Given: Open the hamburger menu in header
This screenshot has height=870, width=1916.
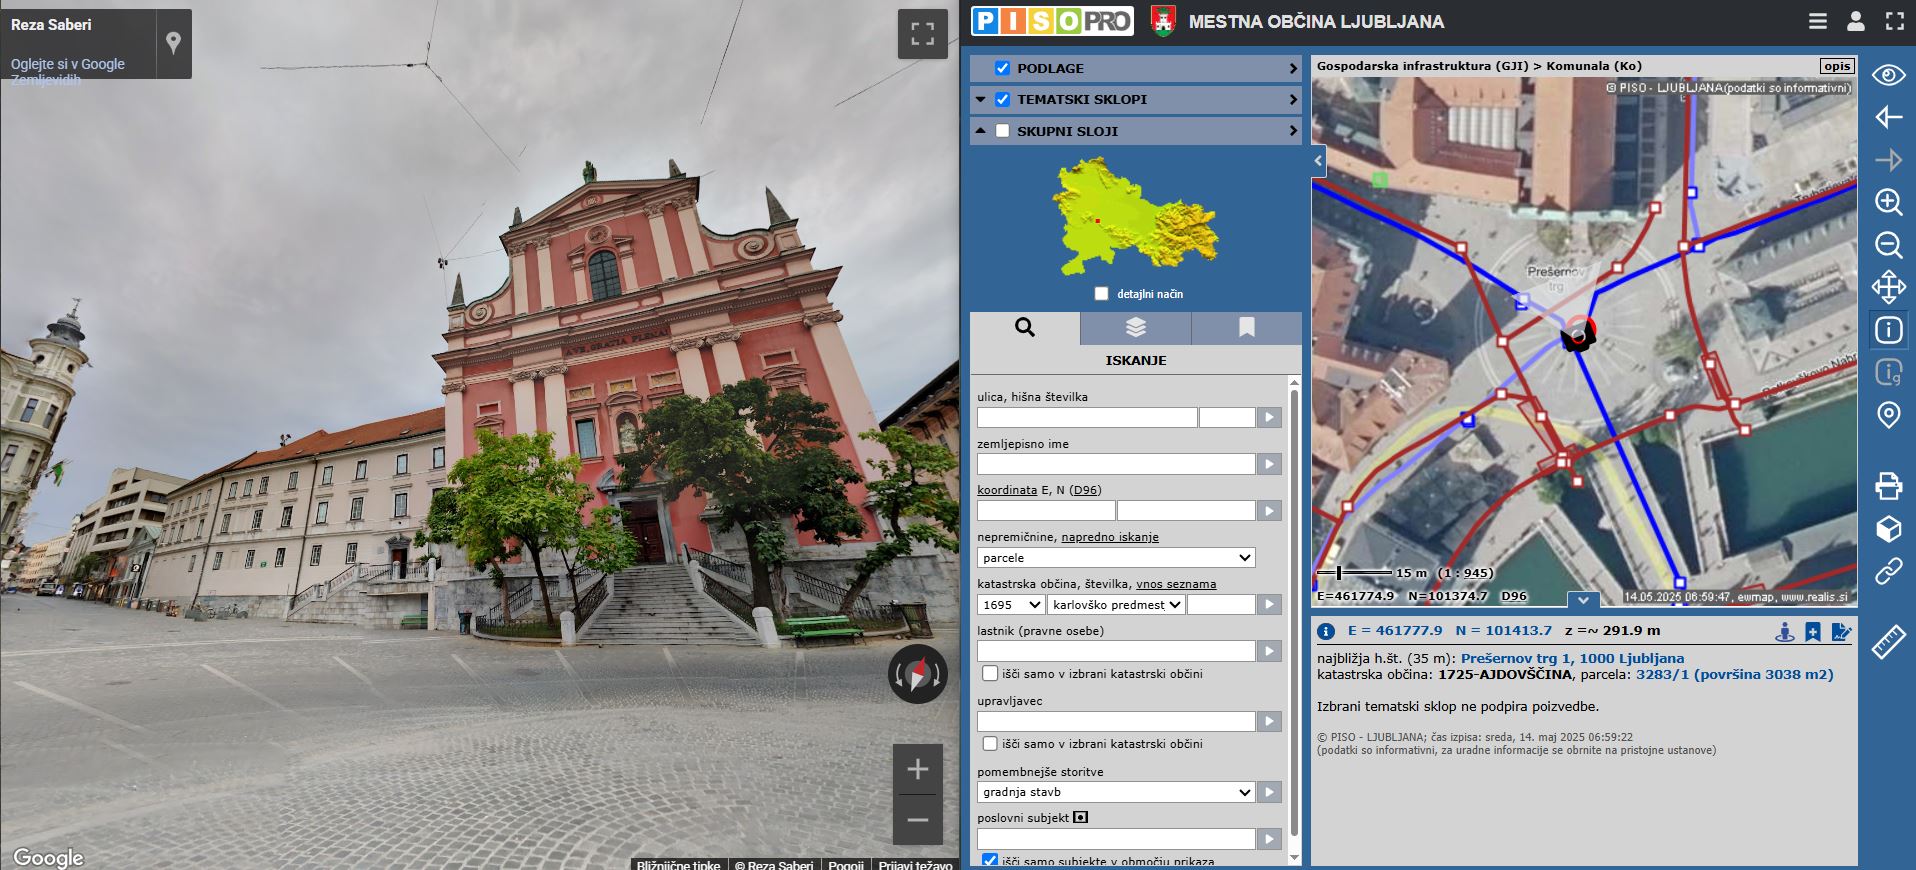Looking at the screenshot, I should tap(1818, 21).
